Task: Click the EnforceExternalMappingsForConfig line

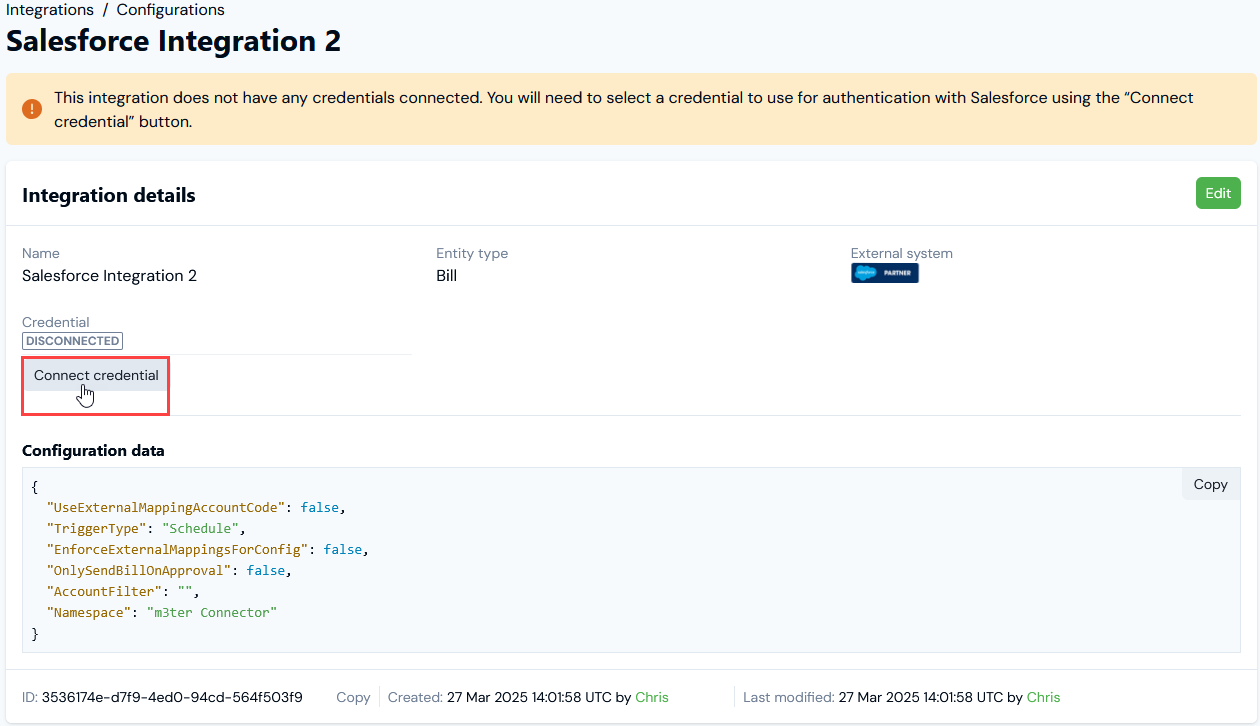Action: (x=208, y=549)
